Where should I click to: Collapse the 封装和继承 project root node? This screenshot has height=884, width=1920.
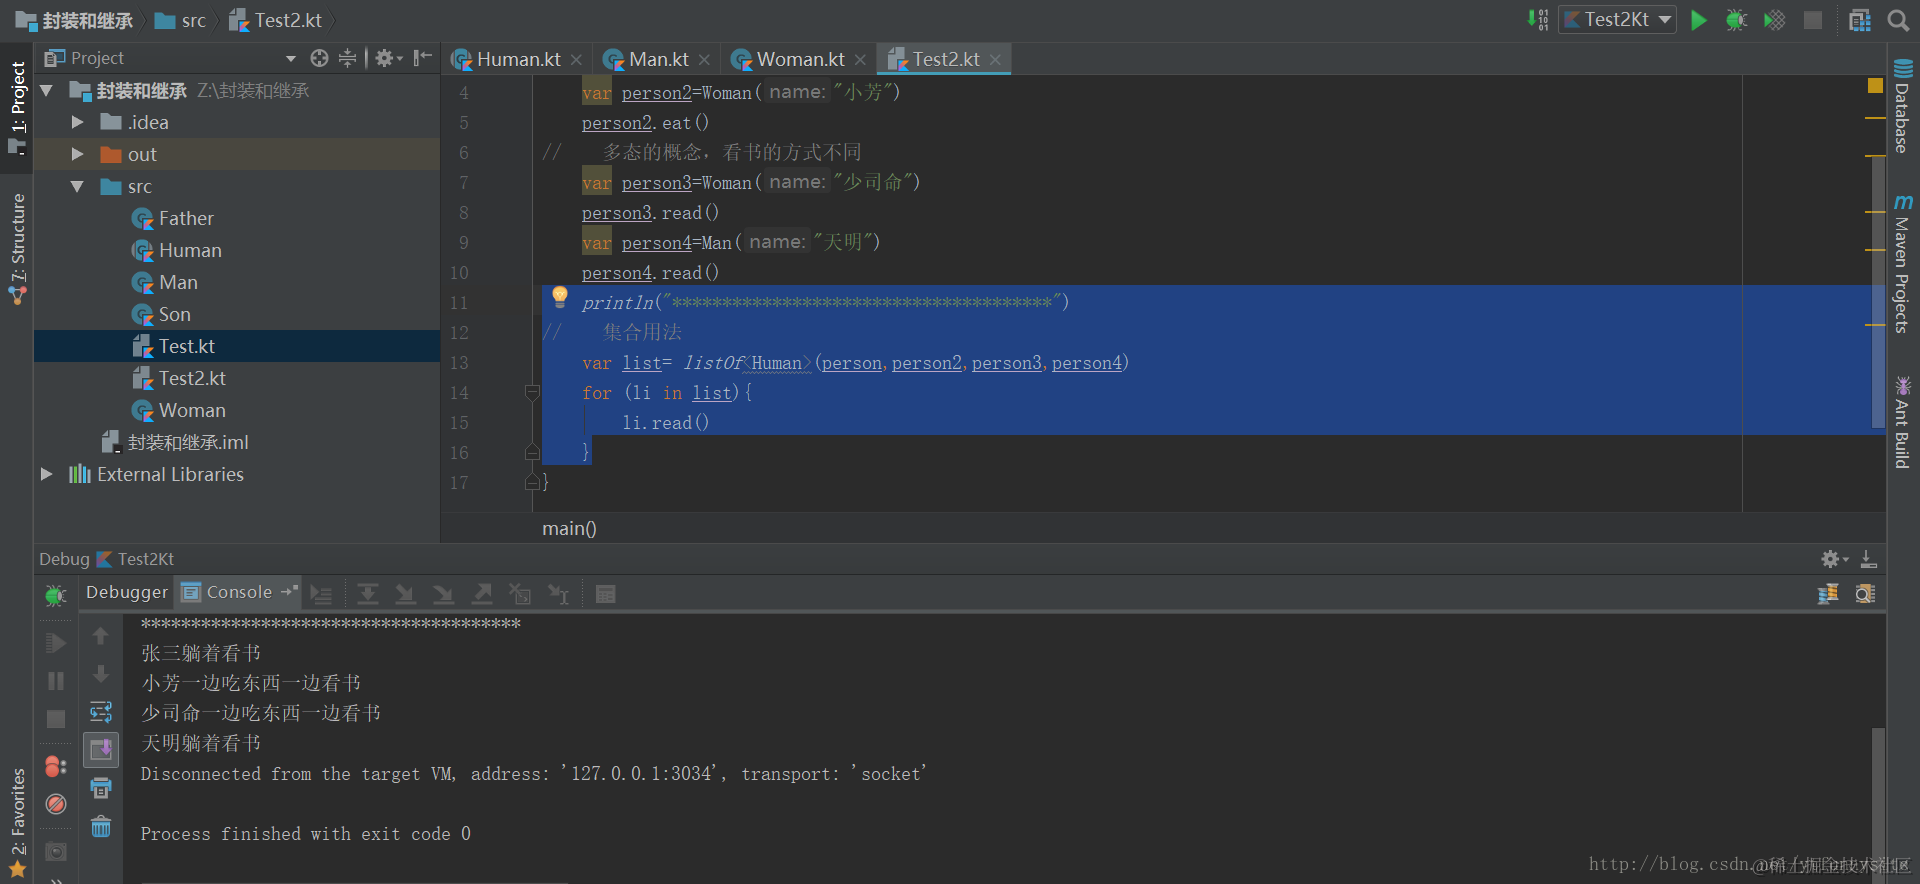coord(46,91)
